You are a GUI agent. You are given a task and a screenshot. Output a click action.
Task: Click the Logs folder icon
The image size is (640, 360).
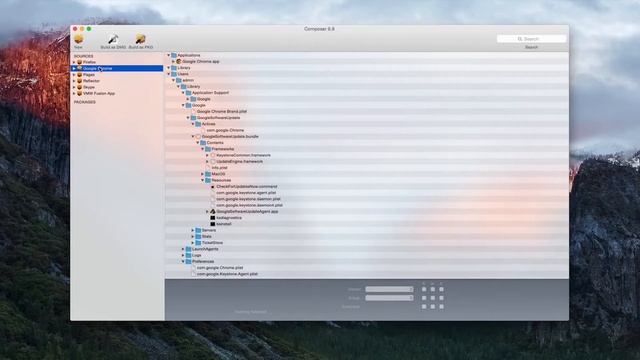point(189,255)
